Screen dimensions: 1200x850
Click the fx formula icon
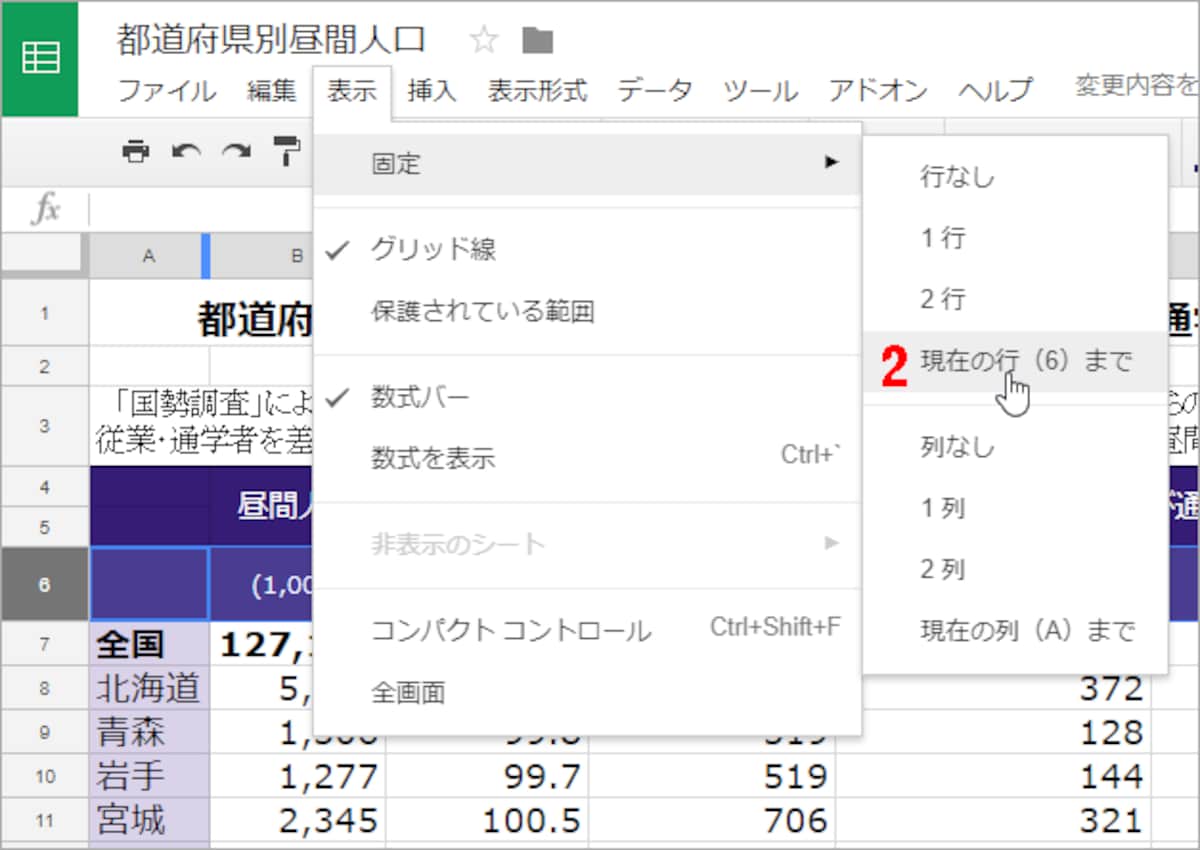[x=46, y=209]
